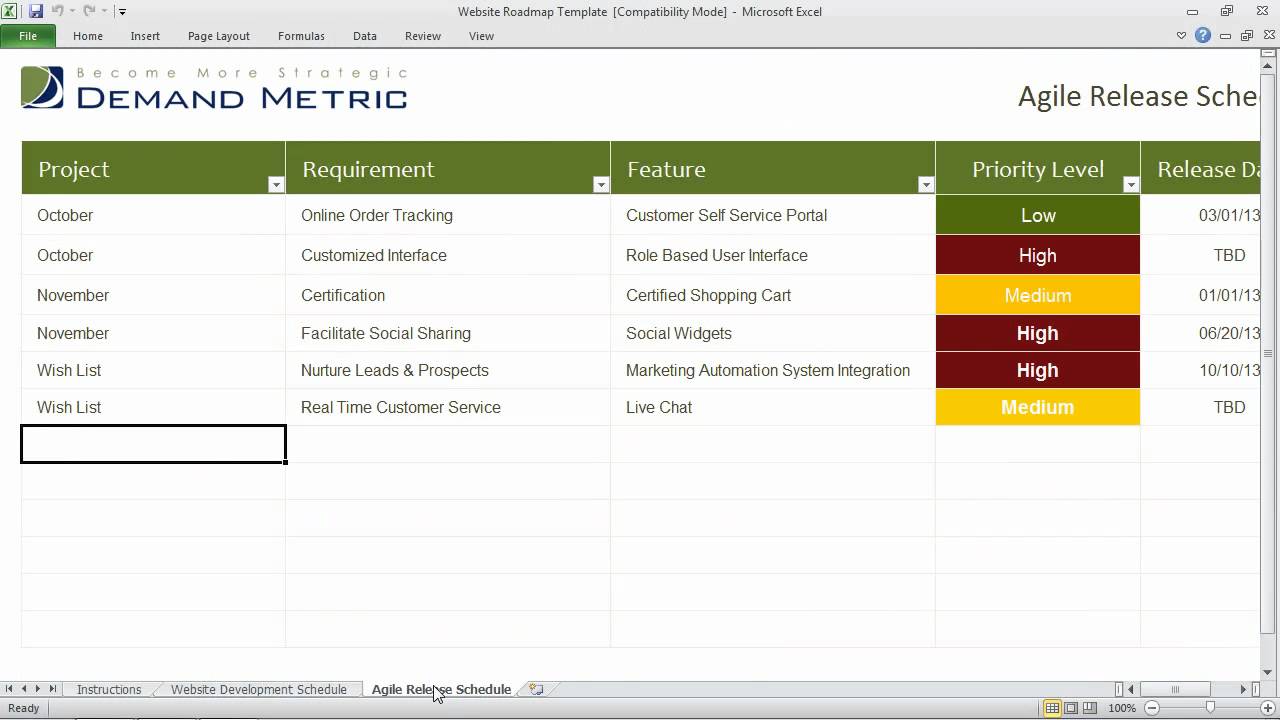
Task: Select the Marketing Automation System Integration cell
Action: tap(773, 370)
